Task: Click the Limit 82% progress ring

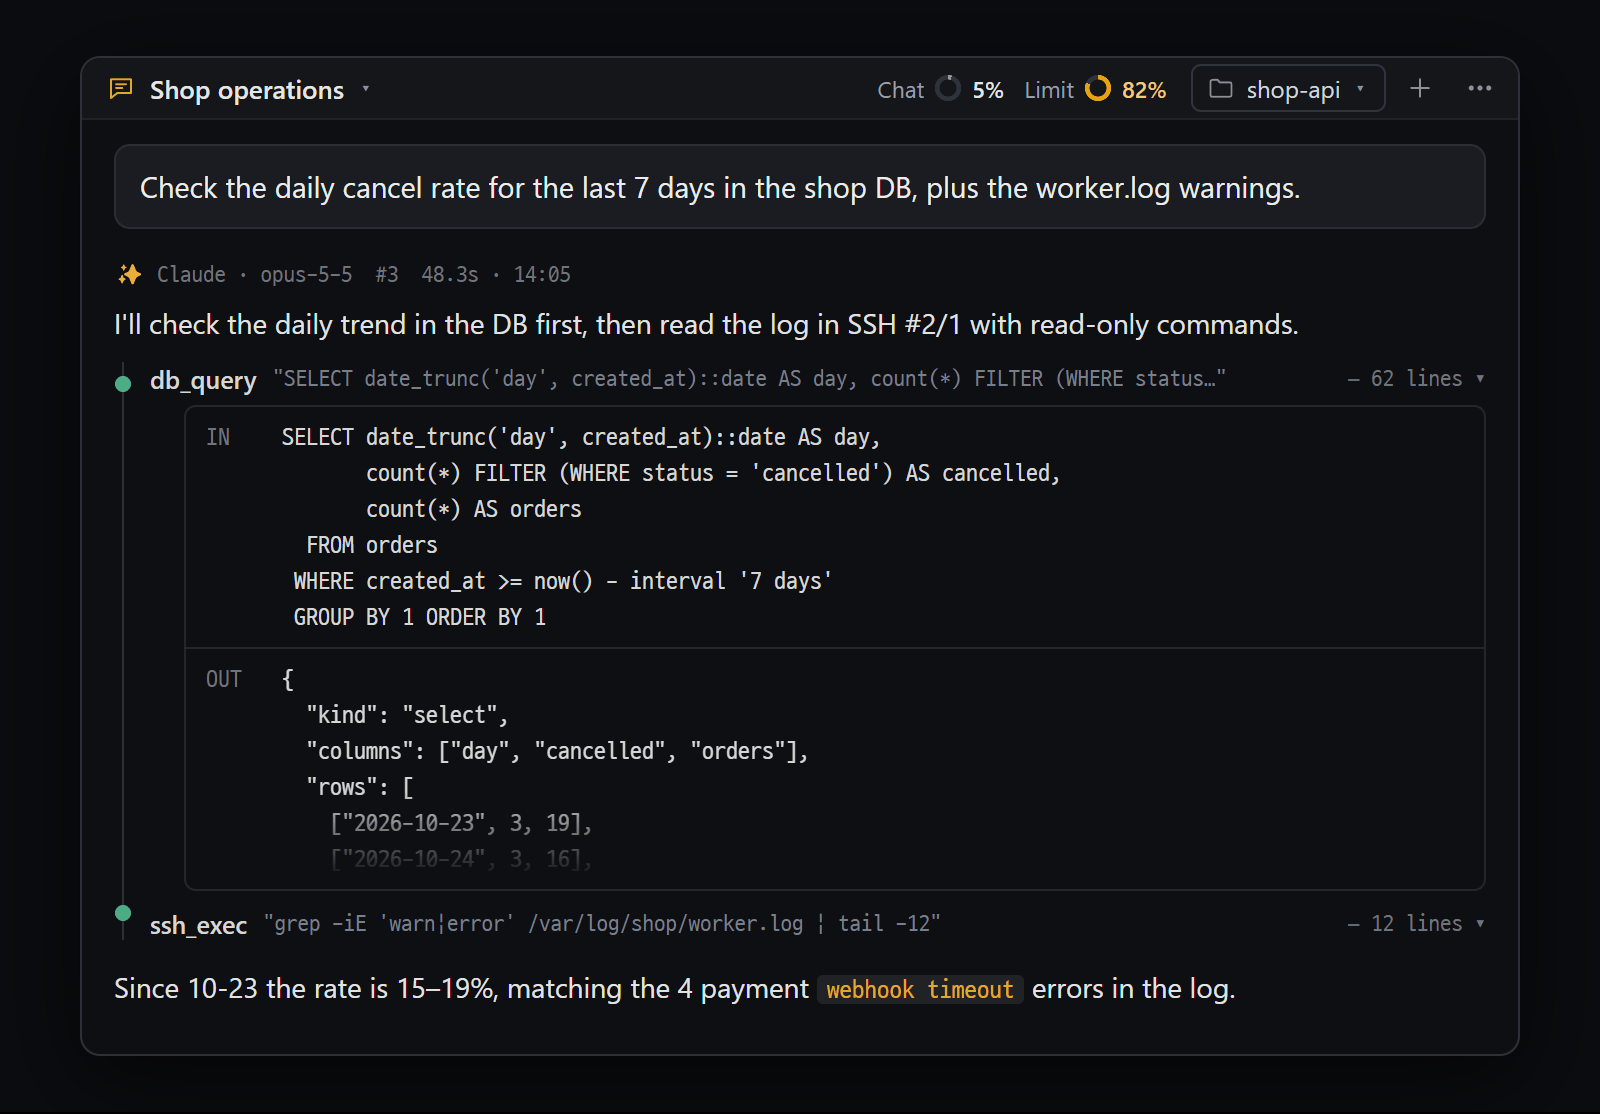Action: [1098, 89]
